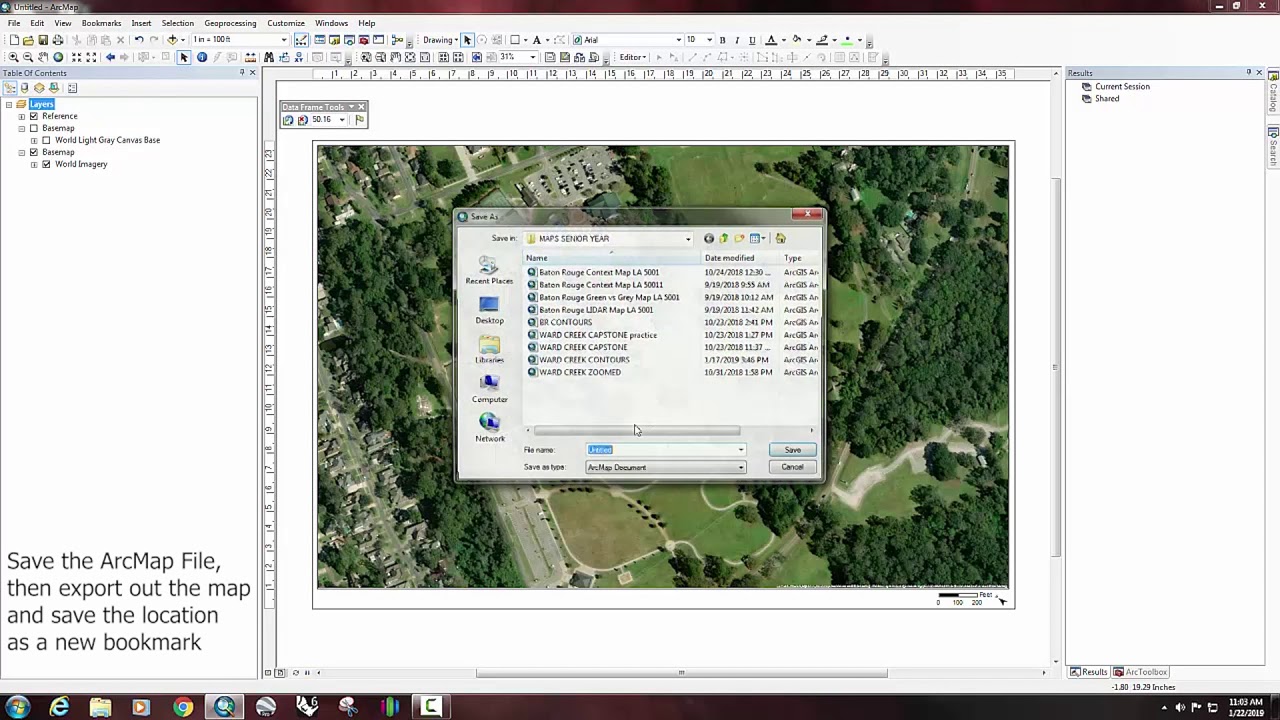The width and height of the screenshot is (1280, 720).
Task: Select the Identify info tool
Action: pyautogui.click(x=201, y=57)
